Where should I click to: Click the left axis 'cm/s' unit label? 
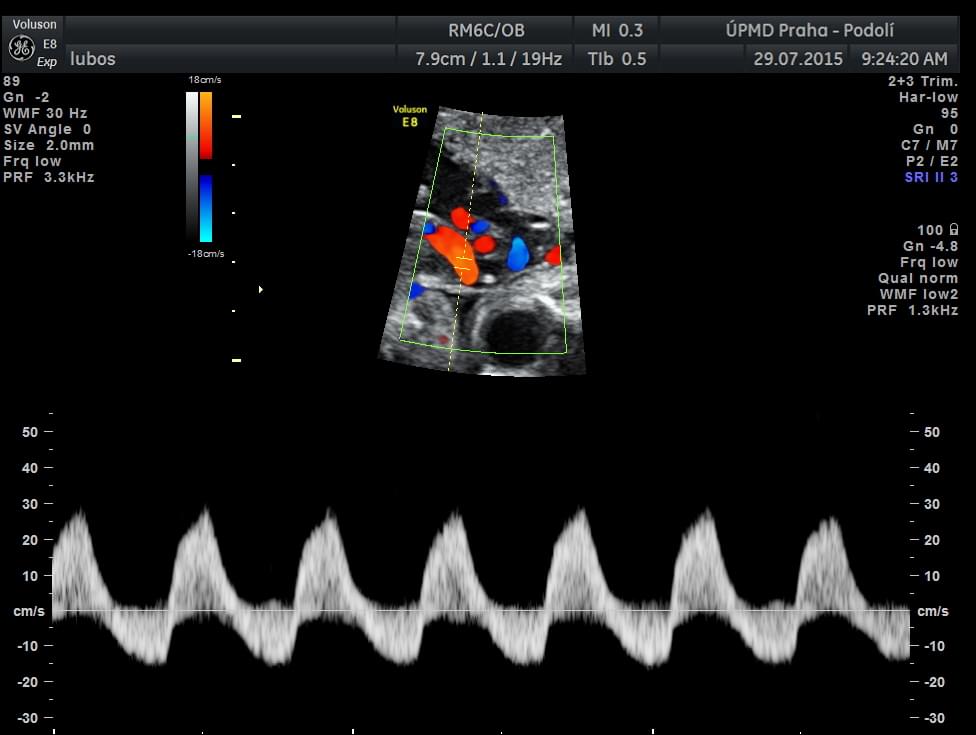tap(29, 611)
